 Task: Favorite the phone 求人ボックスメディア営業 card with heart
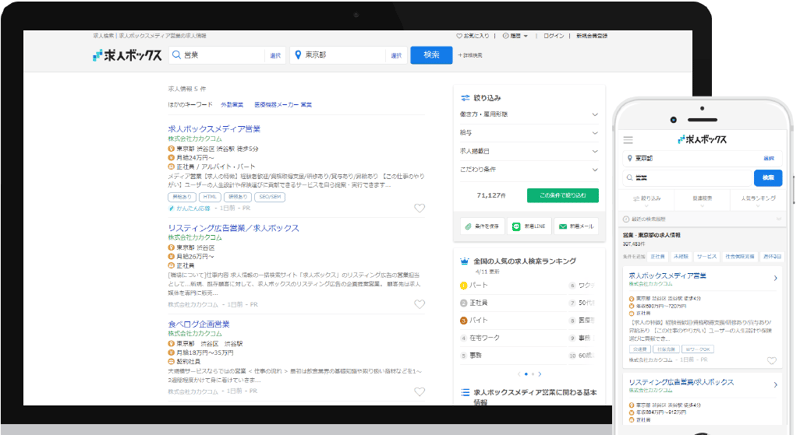point(771,361)
